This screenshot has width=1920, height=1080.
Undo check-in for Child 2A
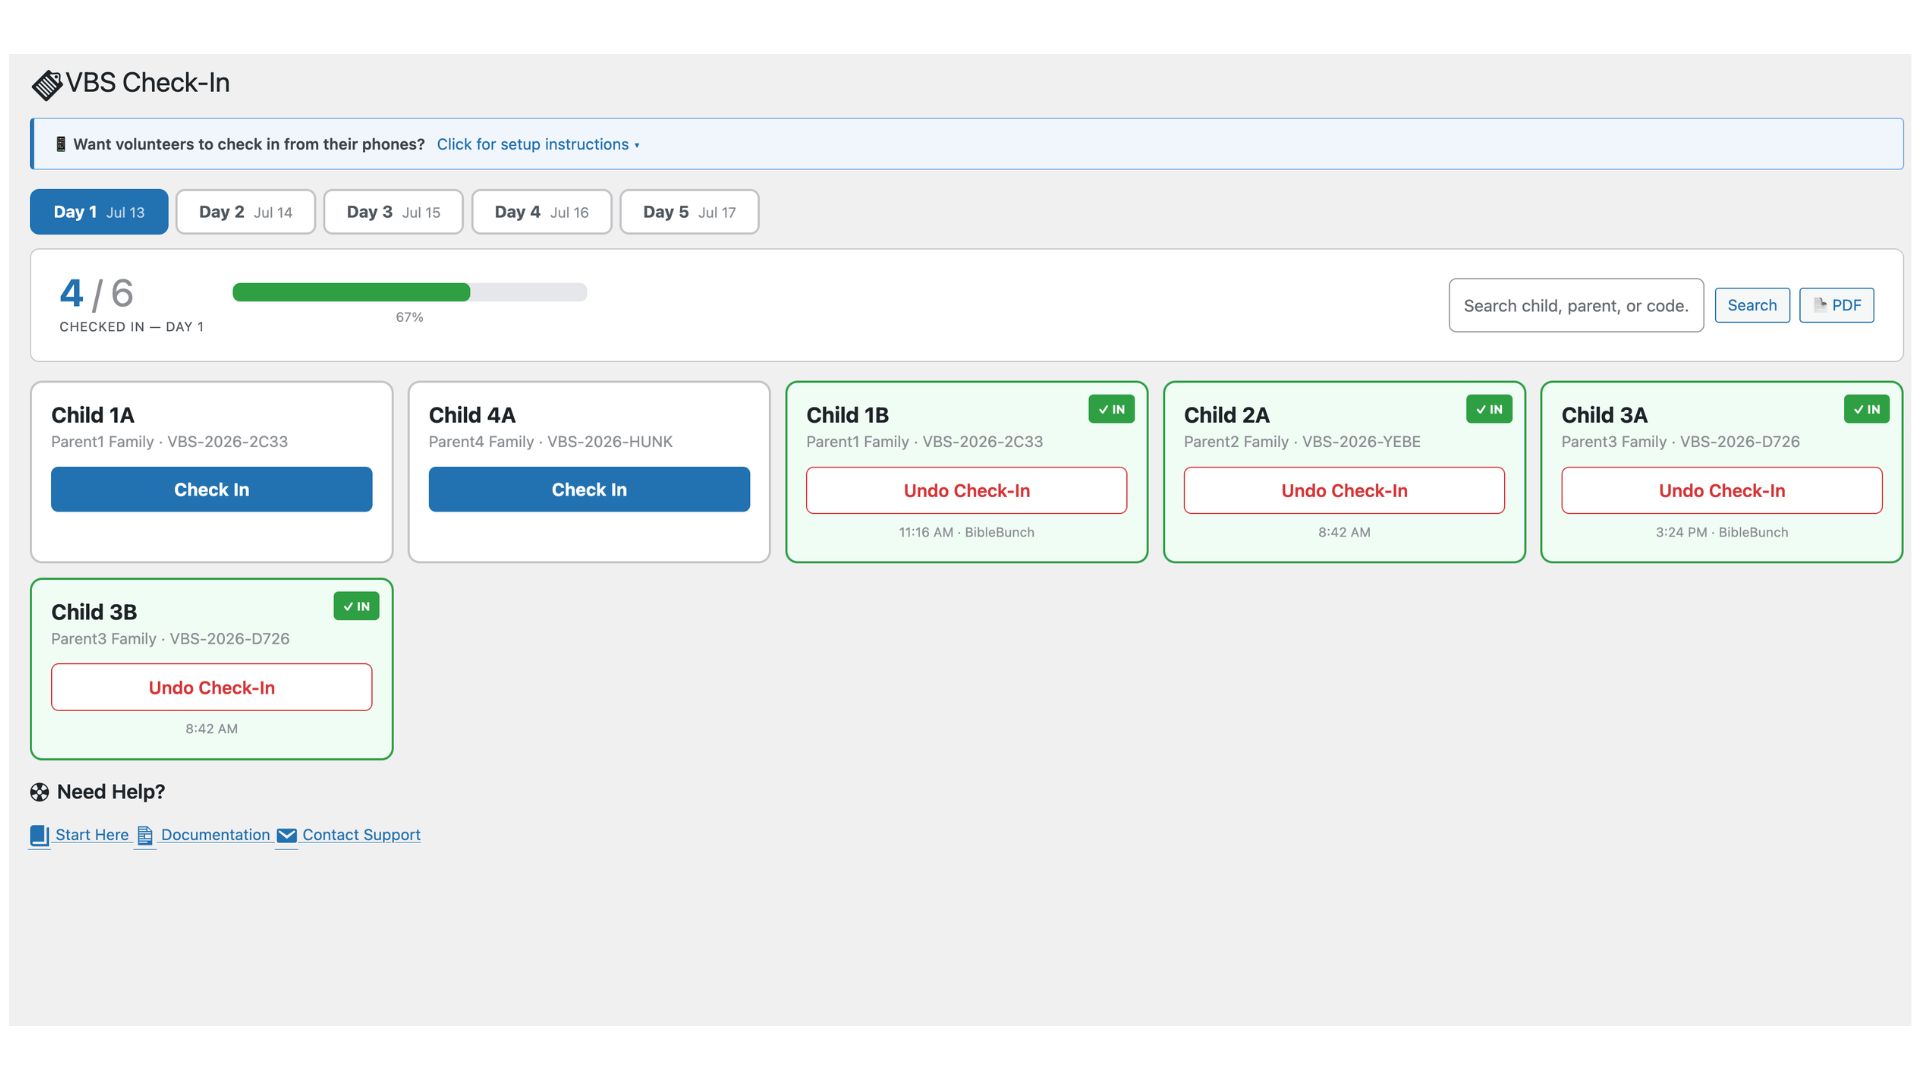point(1344,490)
